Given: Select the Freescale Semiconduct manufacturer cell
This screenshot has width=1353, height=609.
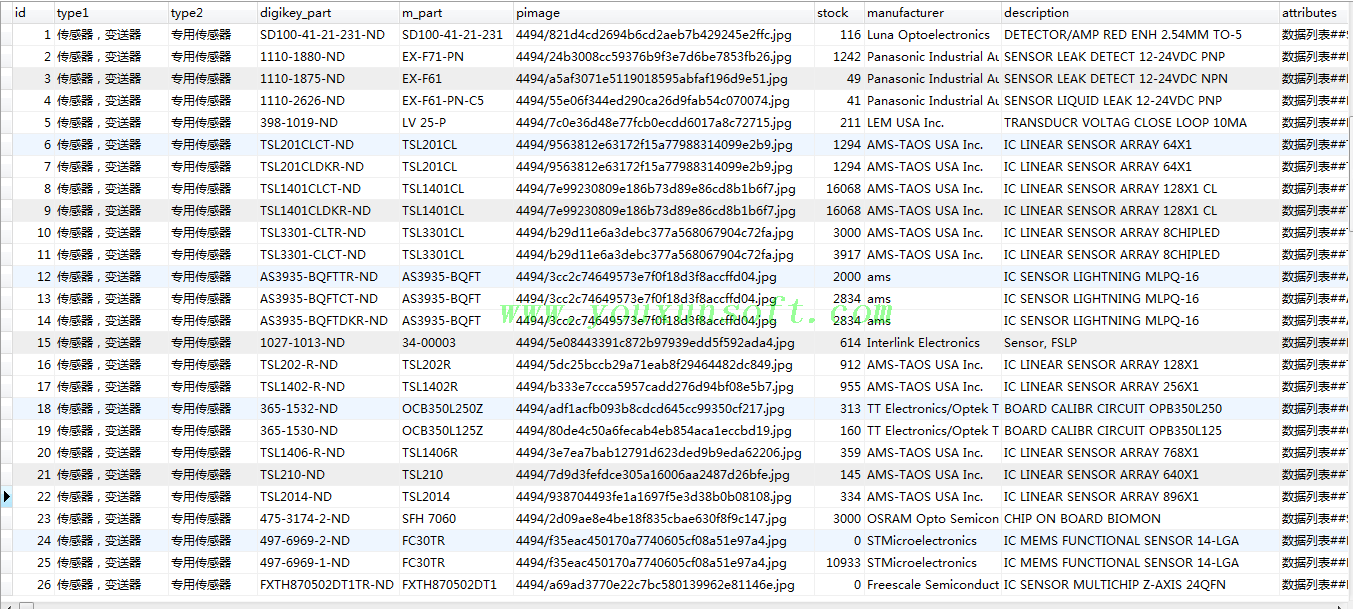Looking at the screenshot, I should (x=932, y=585).
